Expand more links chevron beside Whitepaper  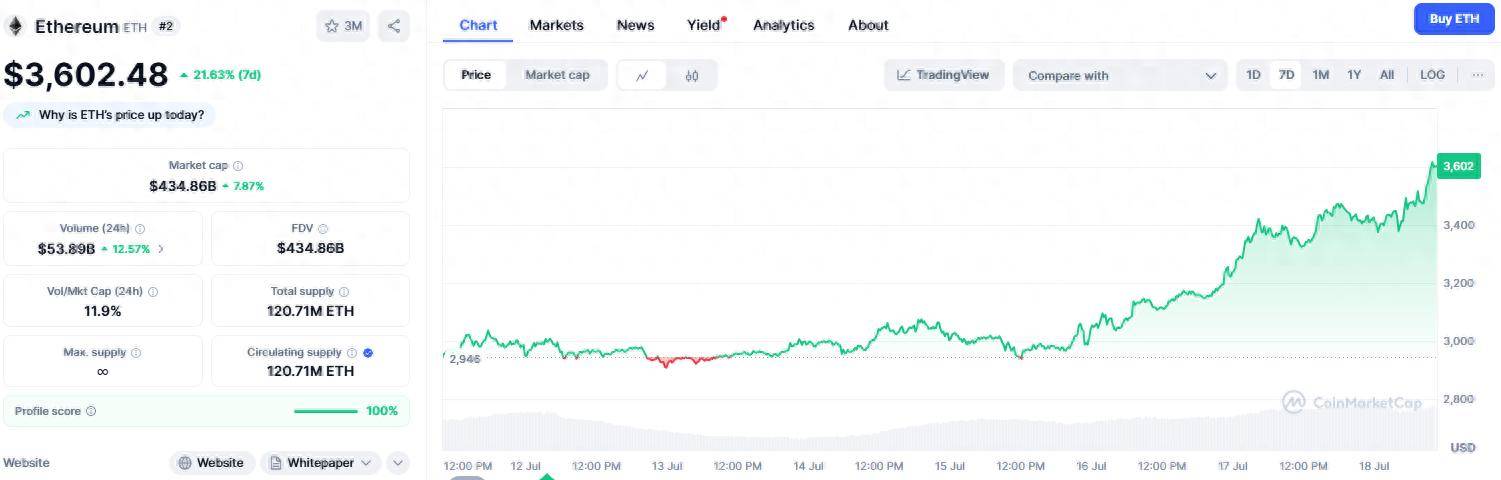397,463
